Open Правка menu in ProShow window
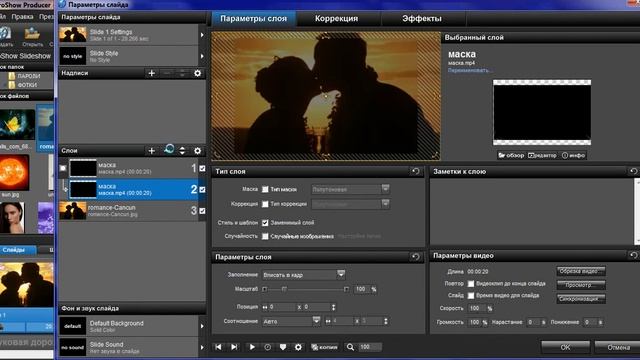 (x=22, y=17)
